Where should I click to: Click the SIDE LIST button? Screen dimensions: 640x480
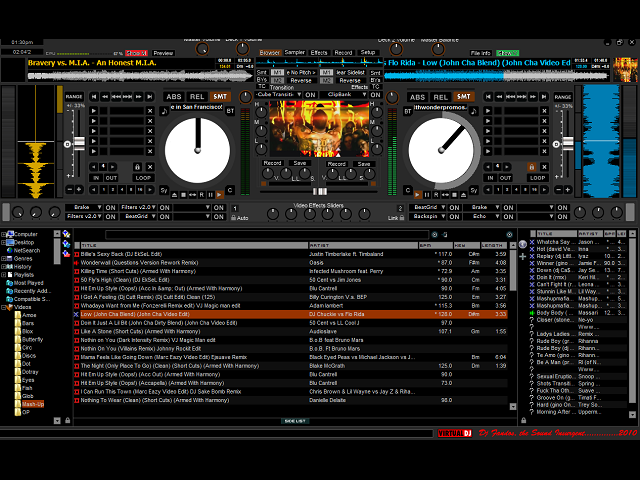(295, 421)
